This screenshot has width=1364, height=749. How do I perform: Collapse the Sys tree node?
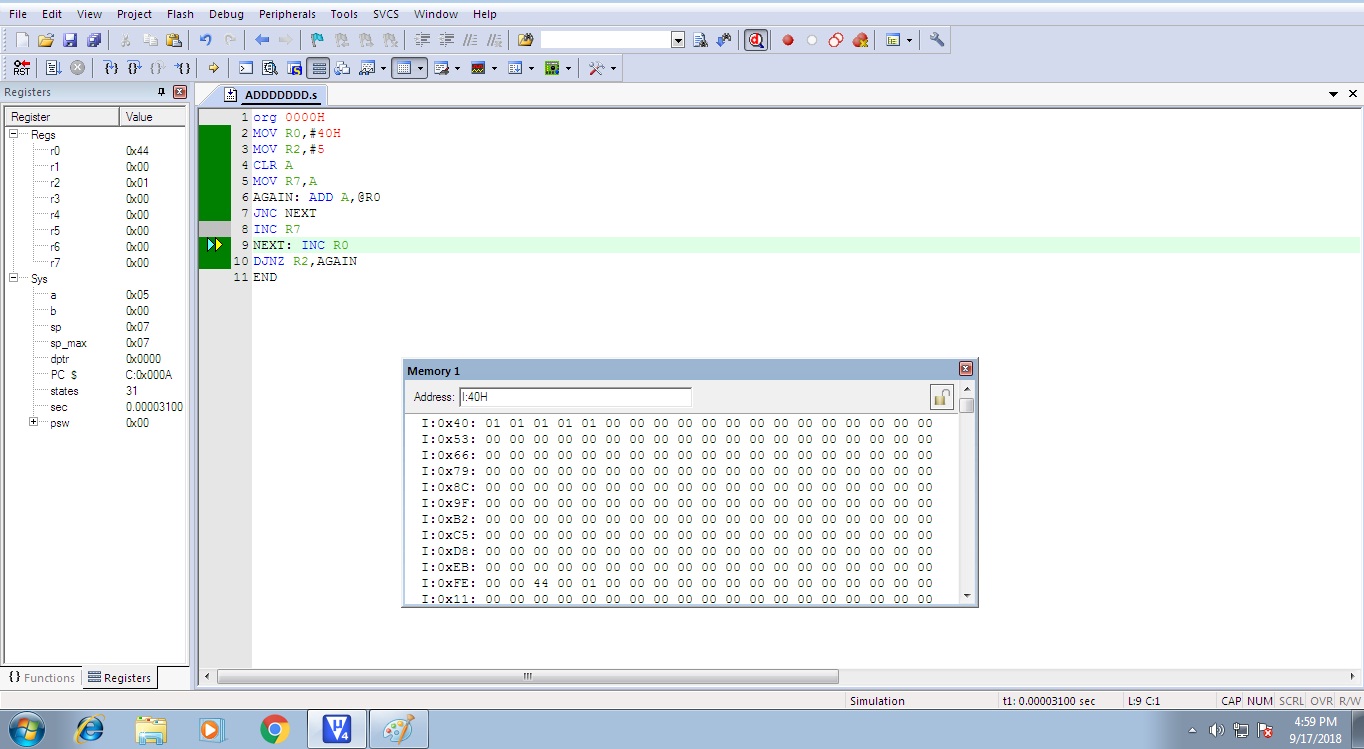point(15,278)
